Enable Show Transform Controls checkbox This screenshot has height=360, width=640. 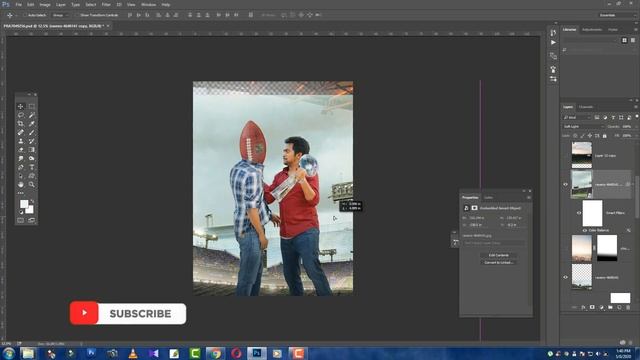click(x=76, y=15)
